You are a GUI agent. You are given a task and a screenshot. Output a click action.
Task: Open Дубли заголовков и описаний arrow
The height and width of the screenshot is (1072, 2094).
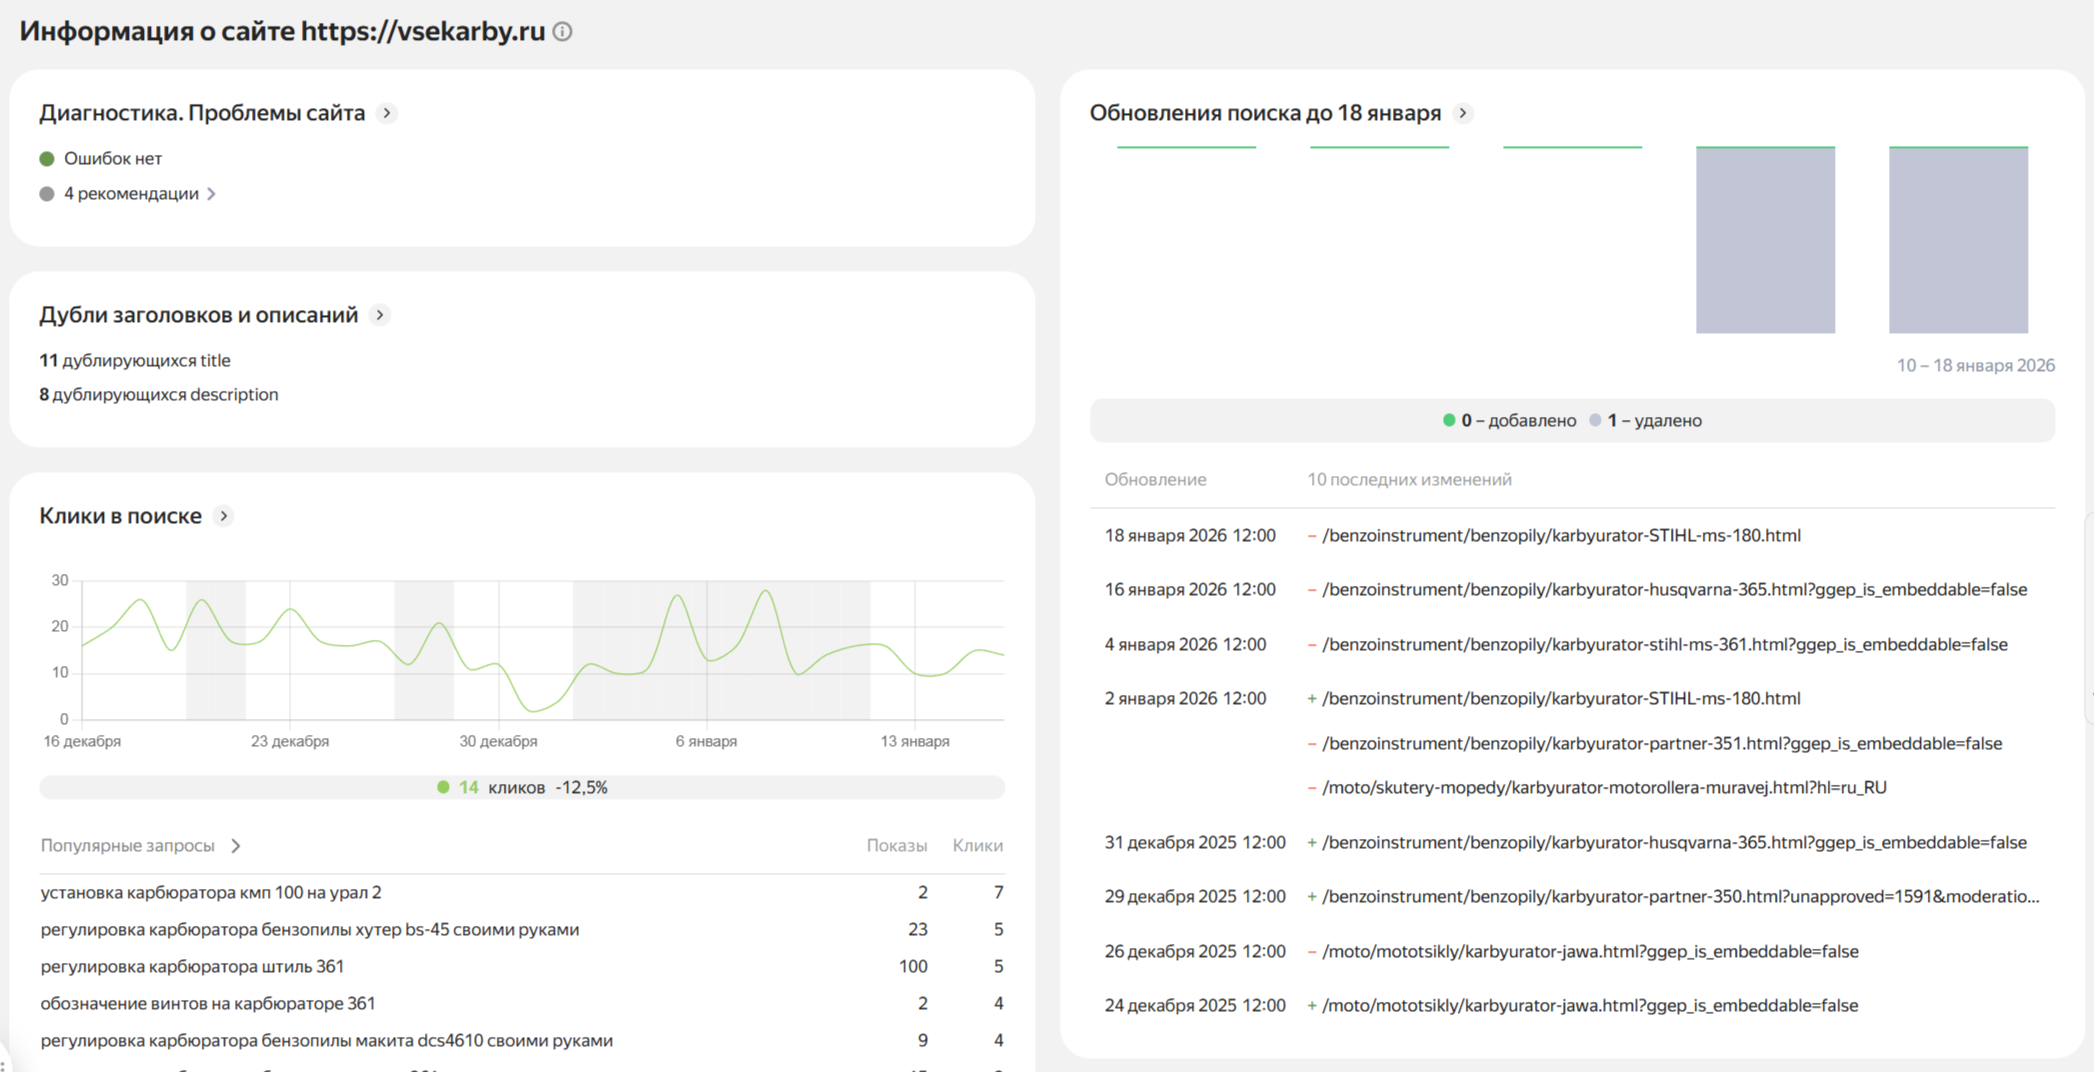tap(380, 315)
